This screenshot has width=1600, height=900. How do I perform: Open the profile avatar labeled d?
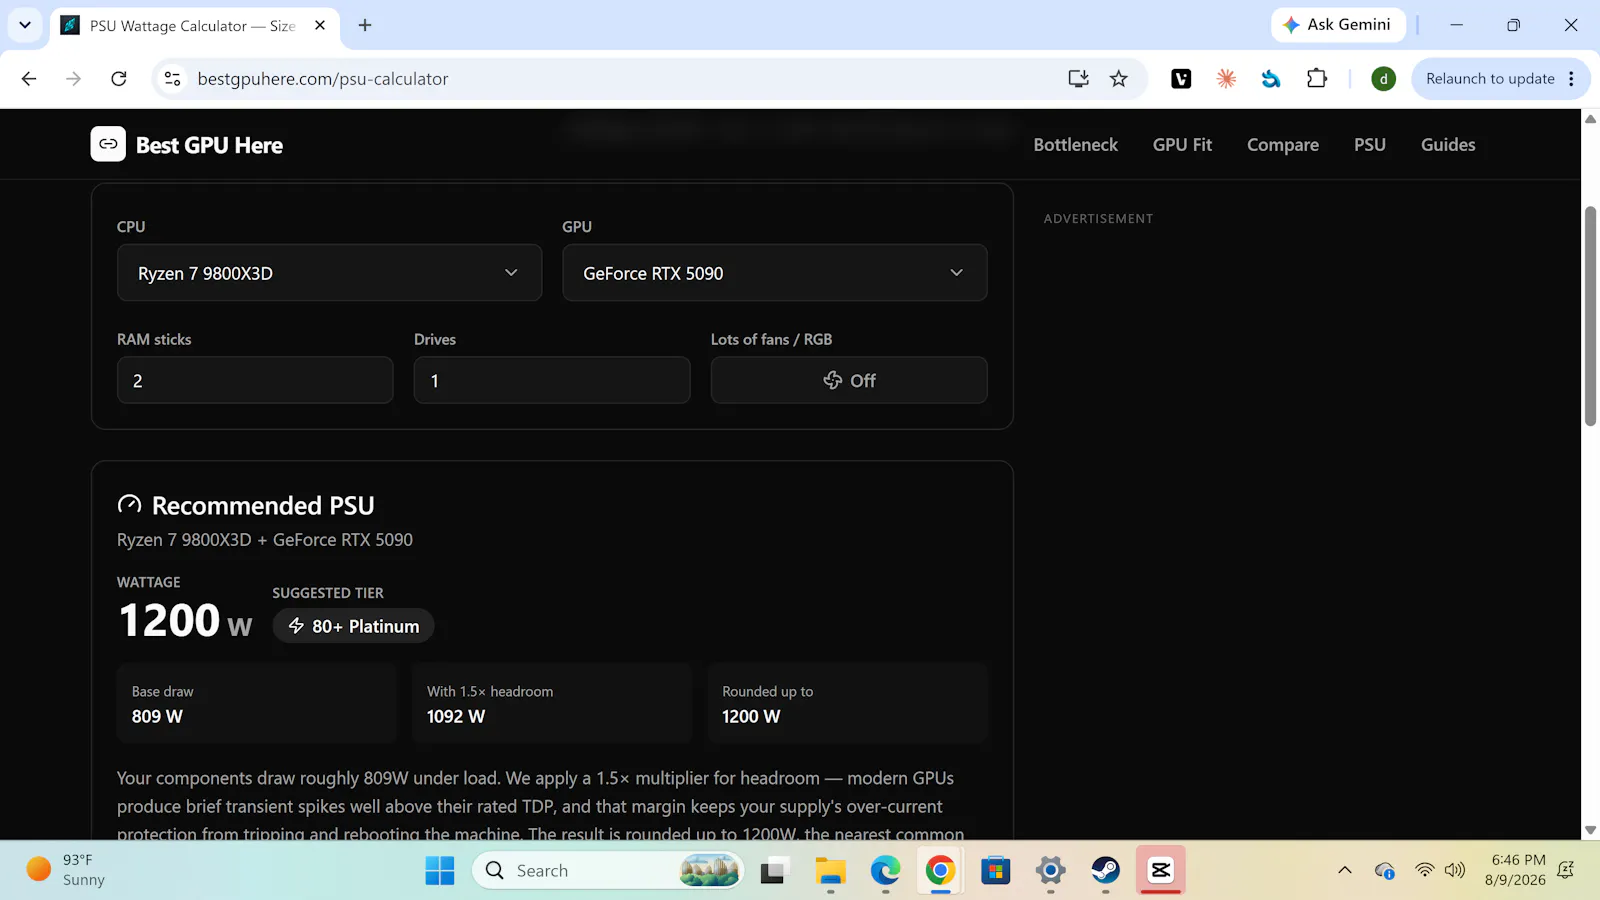coord(1383,79)
